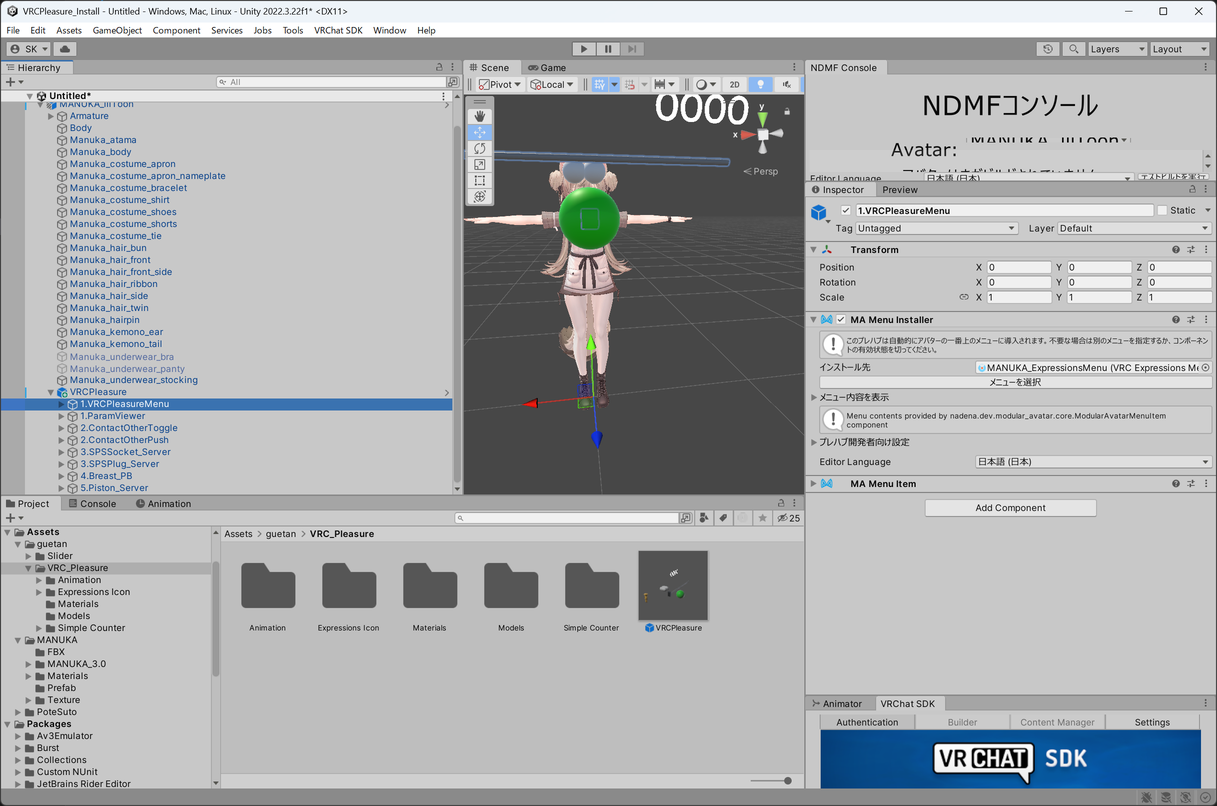Open the SDK Settings tab button

pos(1152,722)
